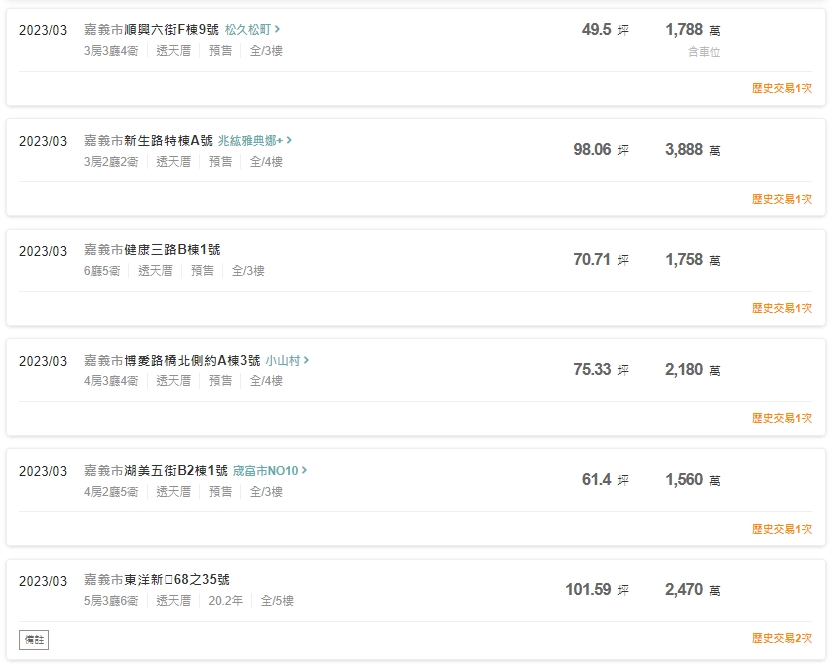Select the 嘉義市新生路特棟A號 address
836x664 pixels.
(148, 140)
